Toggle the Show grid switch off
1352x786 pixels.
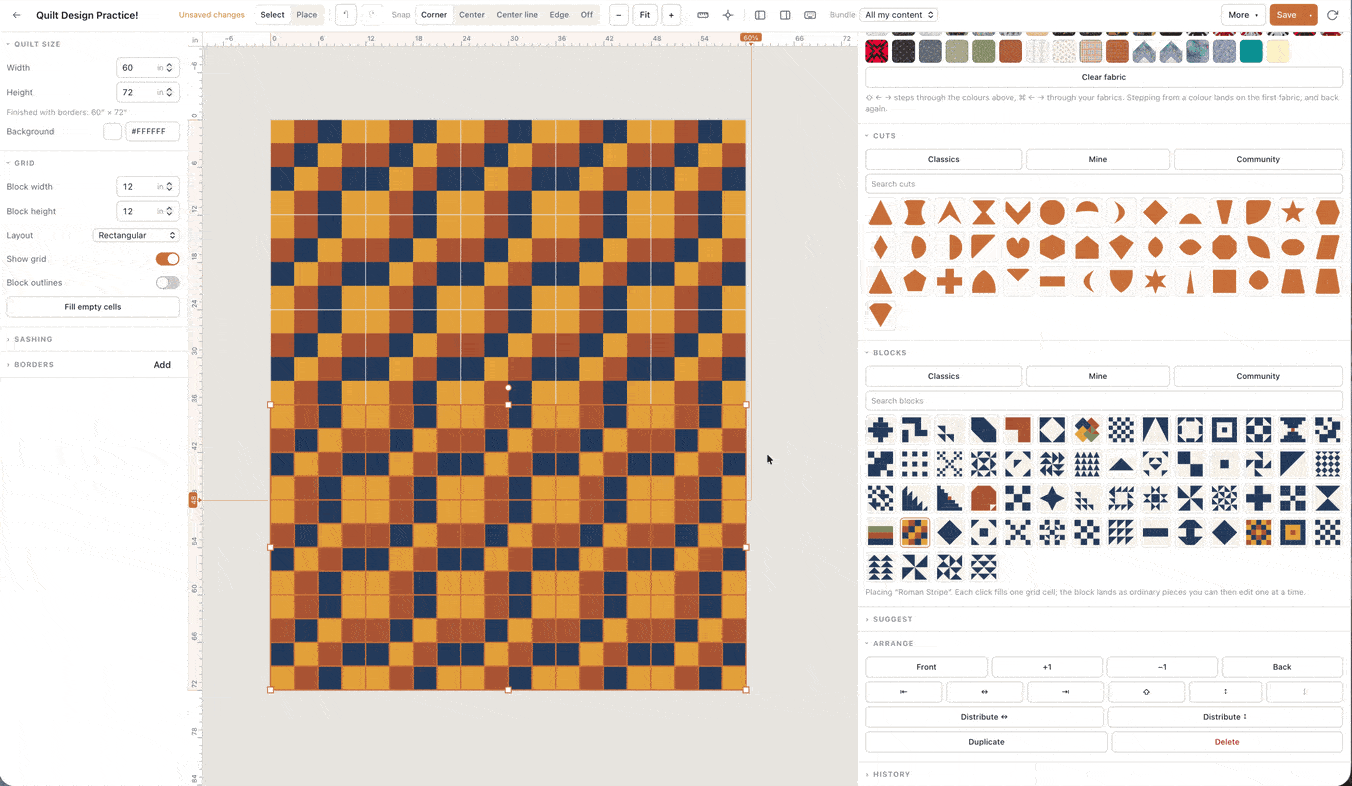coord(167,259)
